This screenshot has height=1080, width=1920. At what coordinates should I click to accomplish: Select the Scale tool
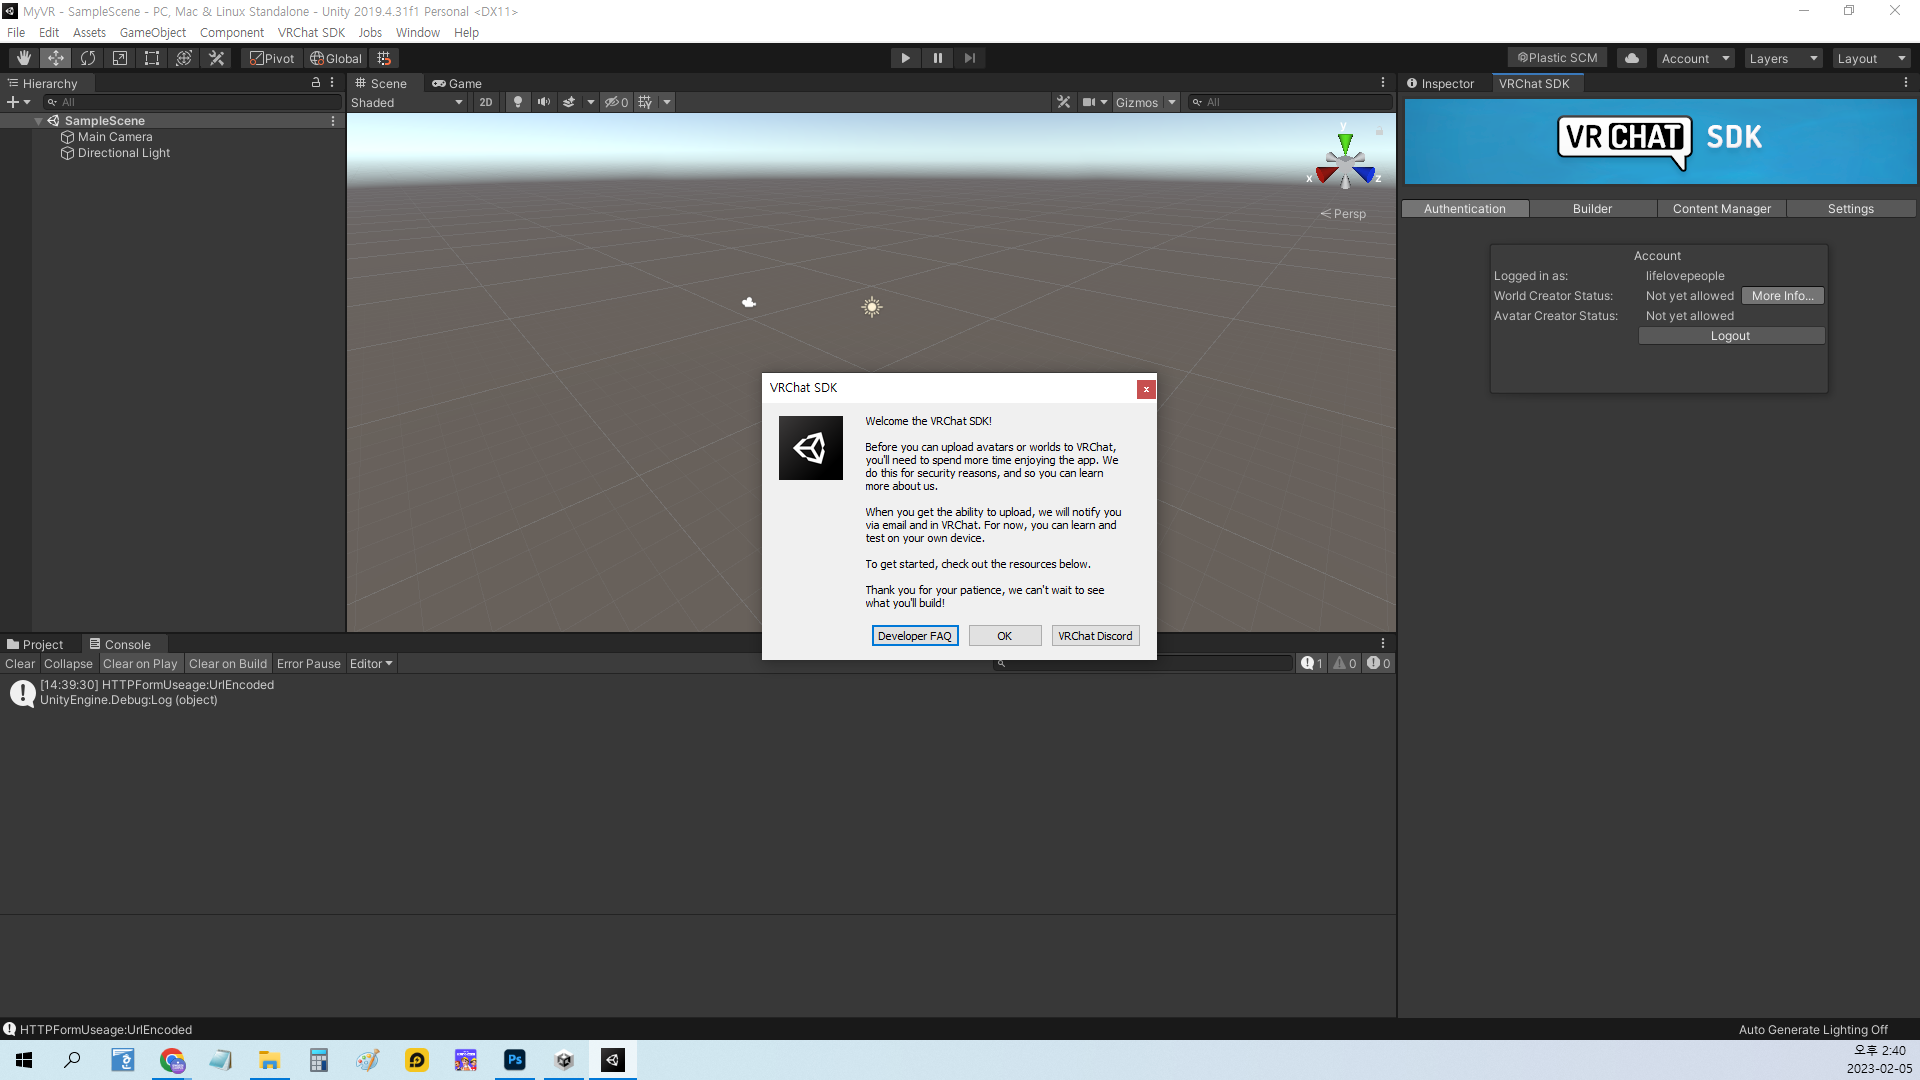(x=120, y=58)
